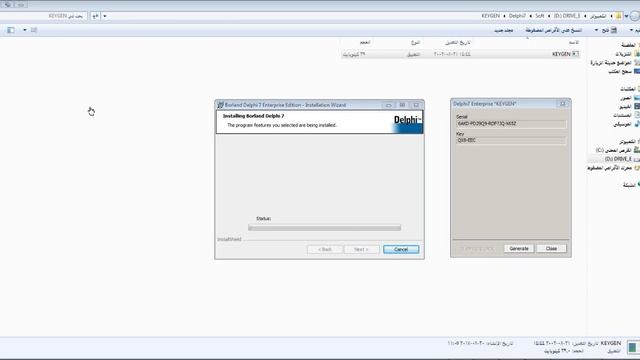Screen dimensions: 640x360
Task: Click the مجلد جديد (New folder) toolbar button
Action: tap(503, 30)
